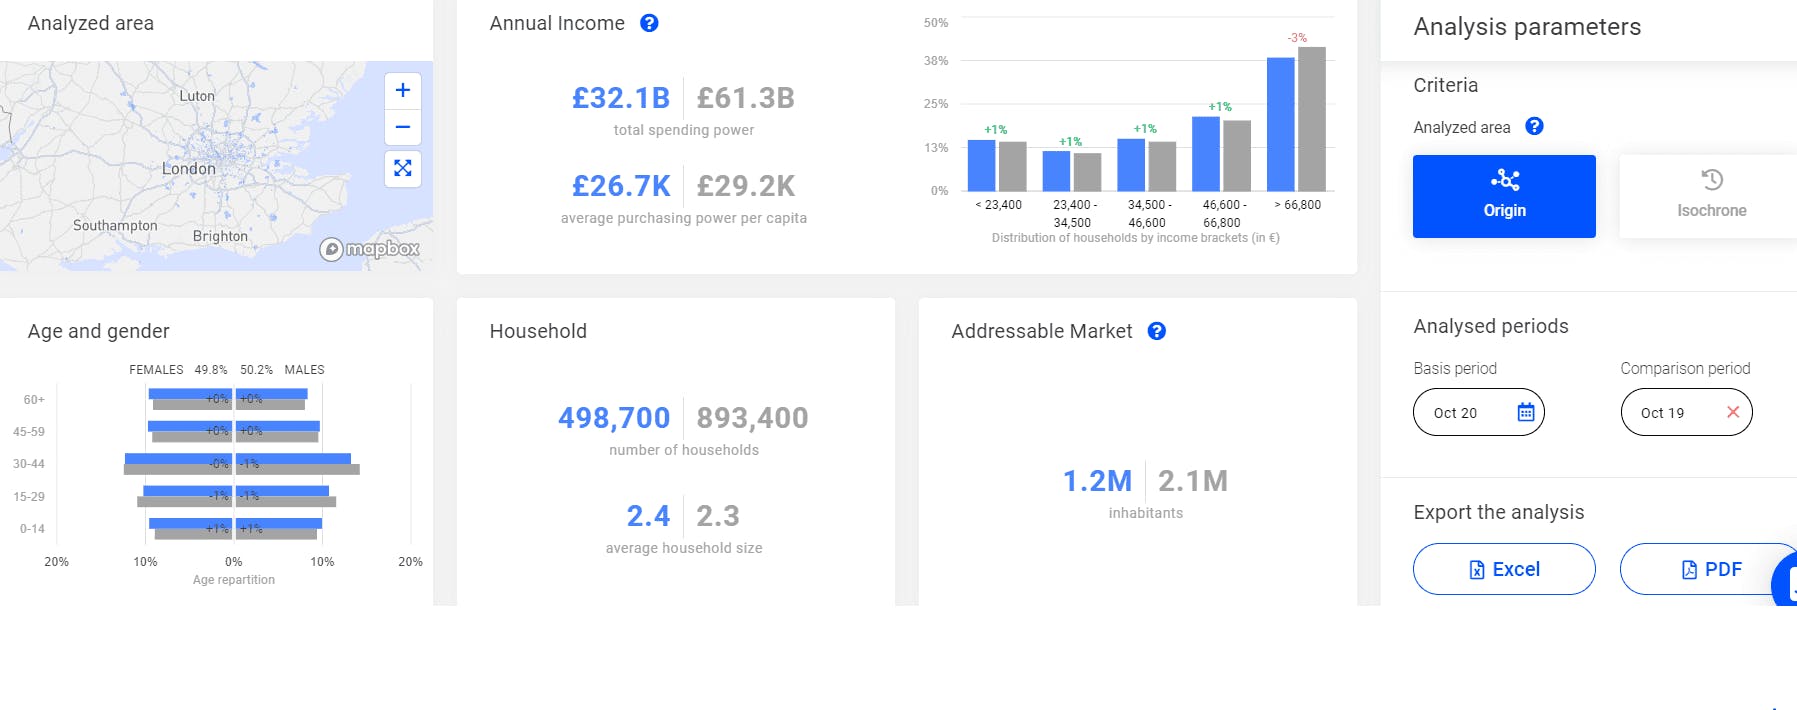Click the 2.4 average household size

(x=648, y=516)
